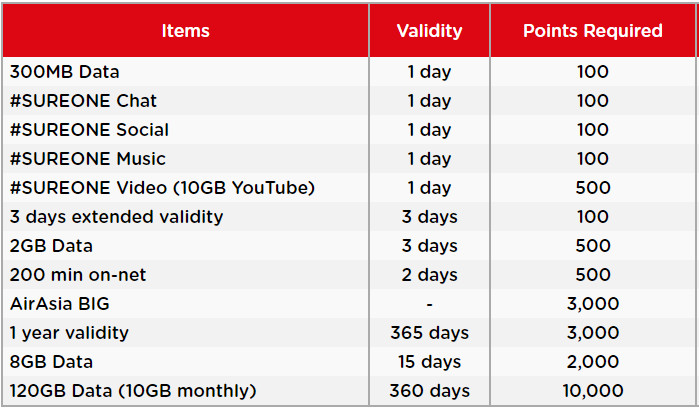Click 3 days extended validity item
This screenshot has width=699, height=409.
[x=117, y=217]
